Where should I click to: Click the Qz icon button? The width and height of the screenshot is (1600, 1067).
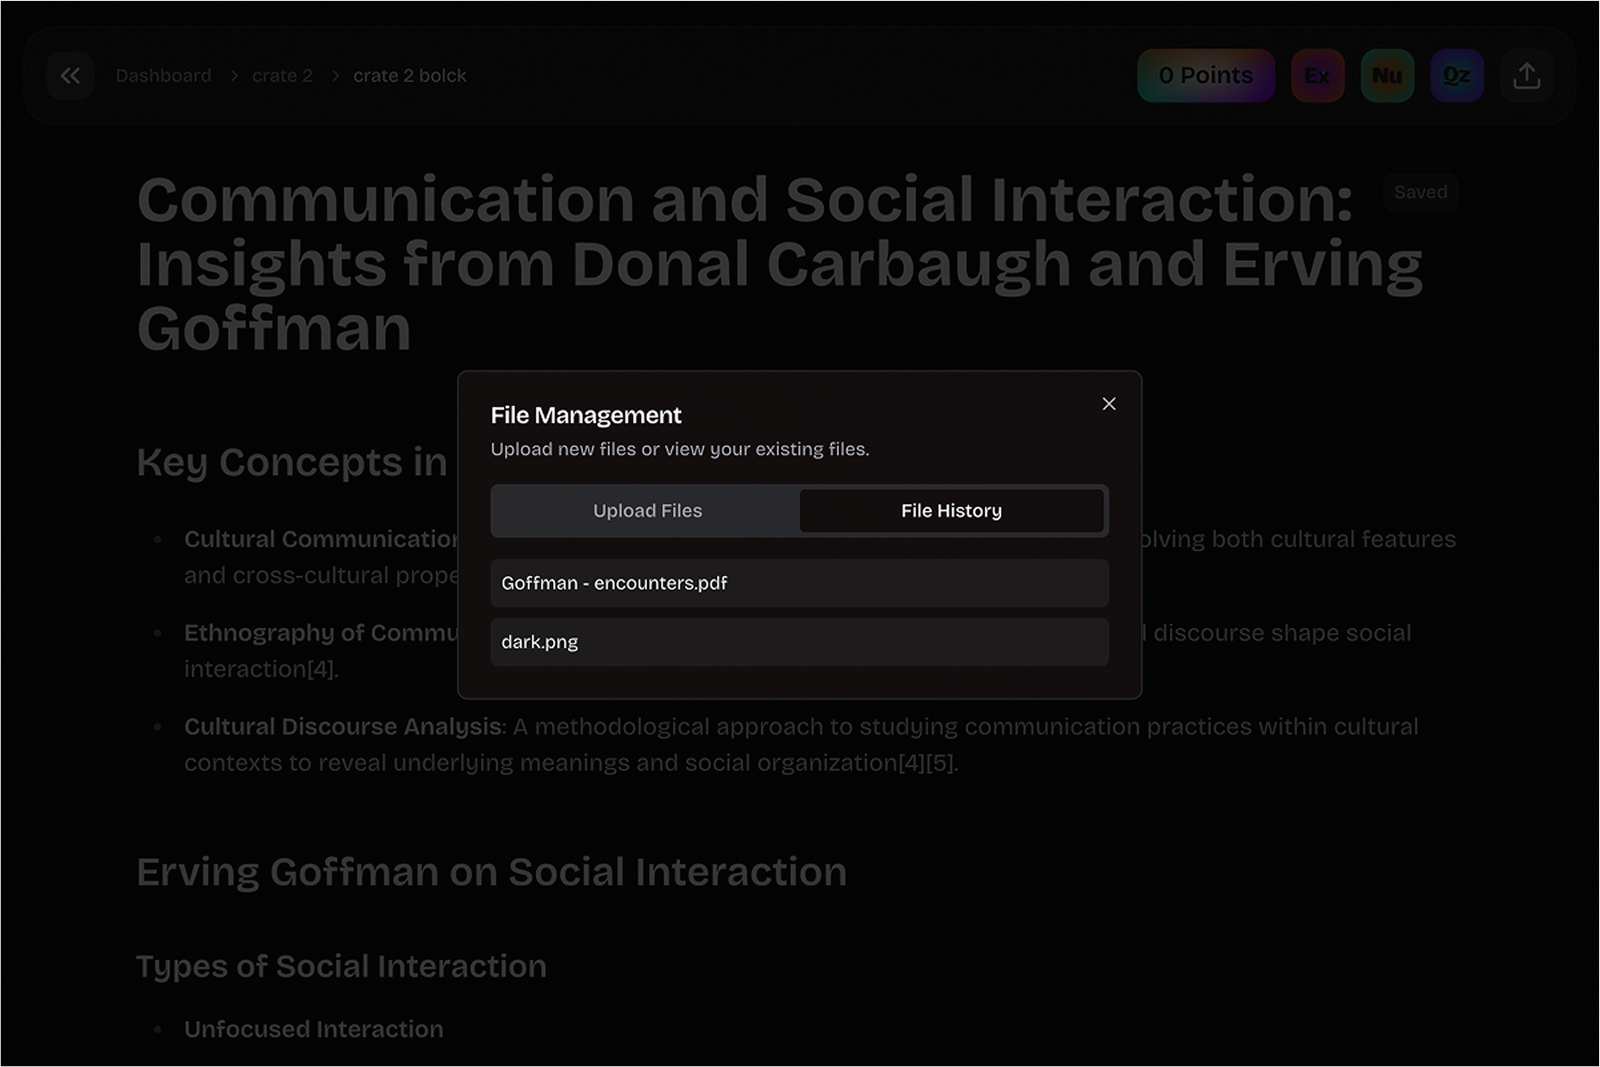[x=1456, y=76]
